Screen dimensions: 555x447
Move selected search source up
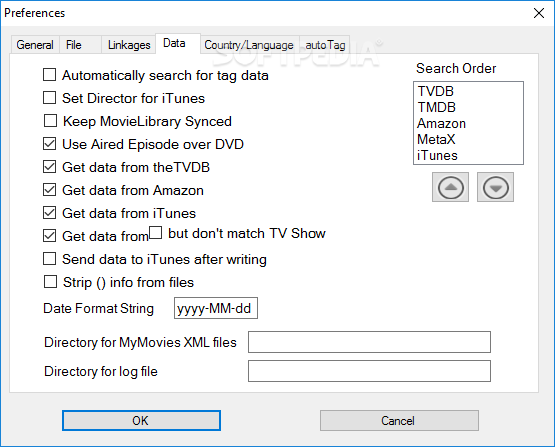click(x=450, y=187)
